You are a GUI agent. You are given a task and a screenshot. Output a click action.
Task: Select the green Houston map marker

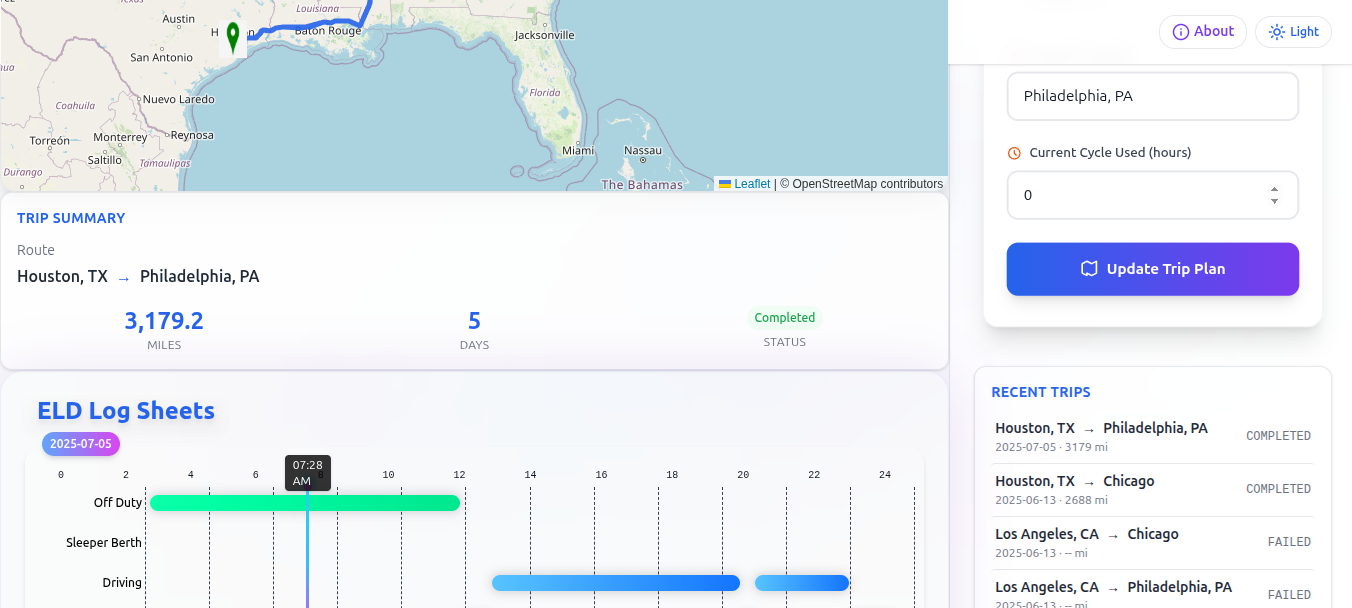click(233, 38)
